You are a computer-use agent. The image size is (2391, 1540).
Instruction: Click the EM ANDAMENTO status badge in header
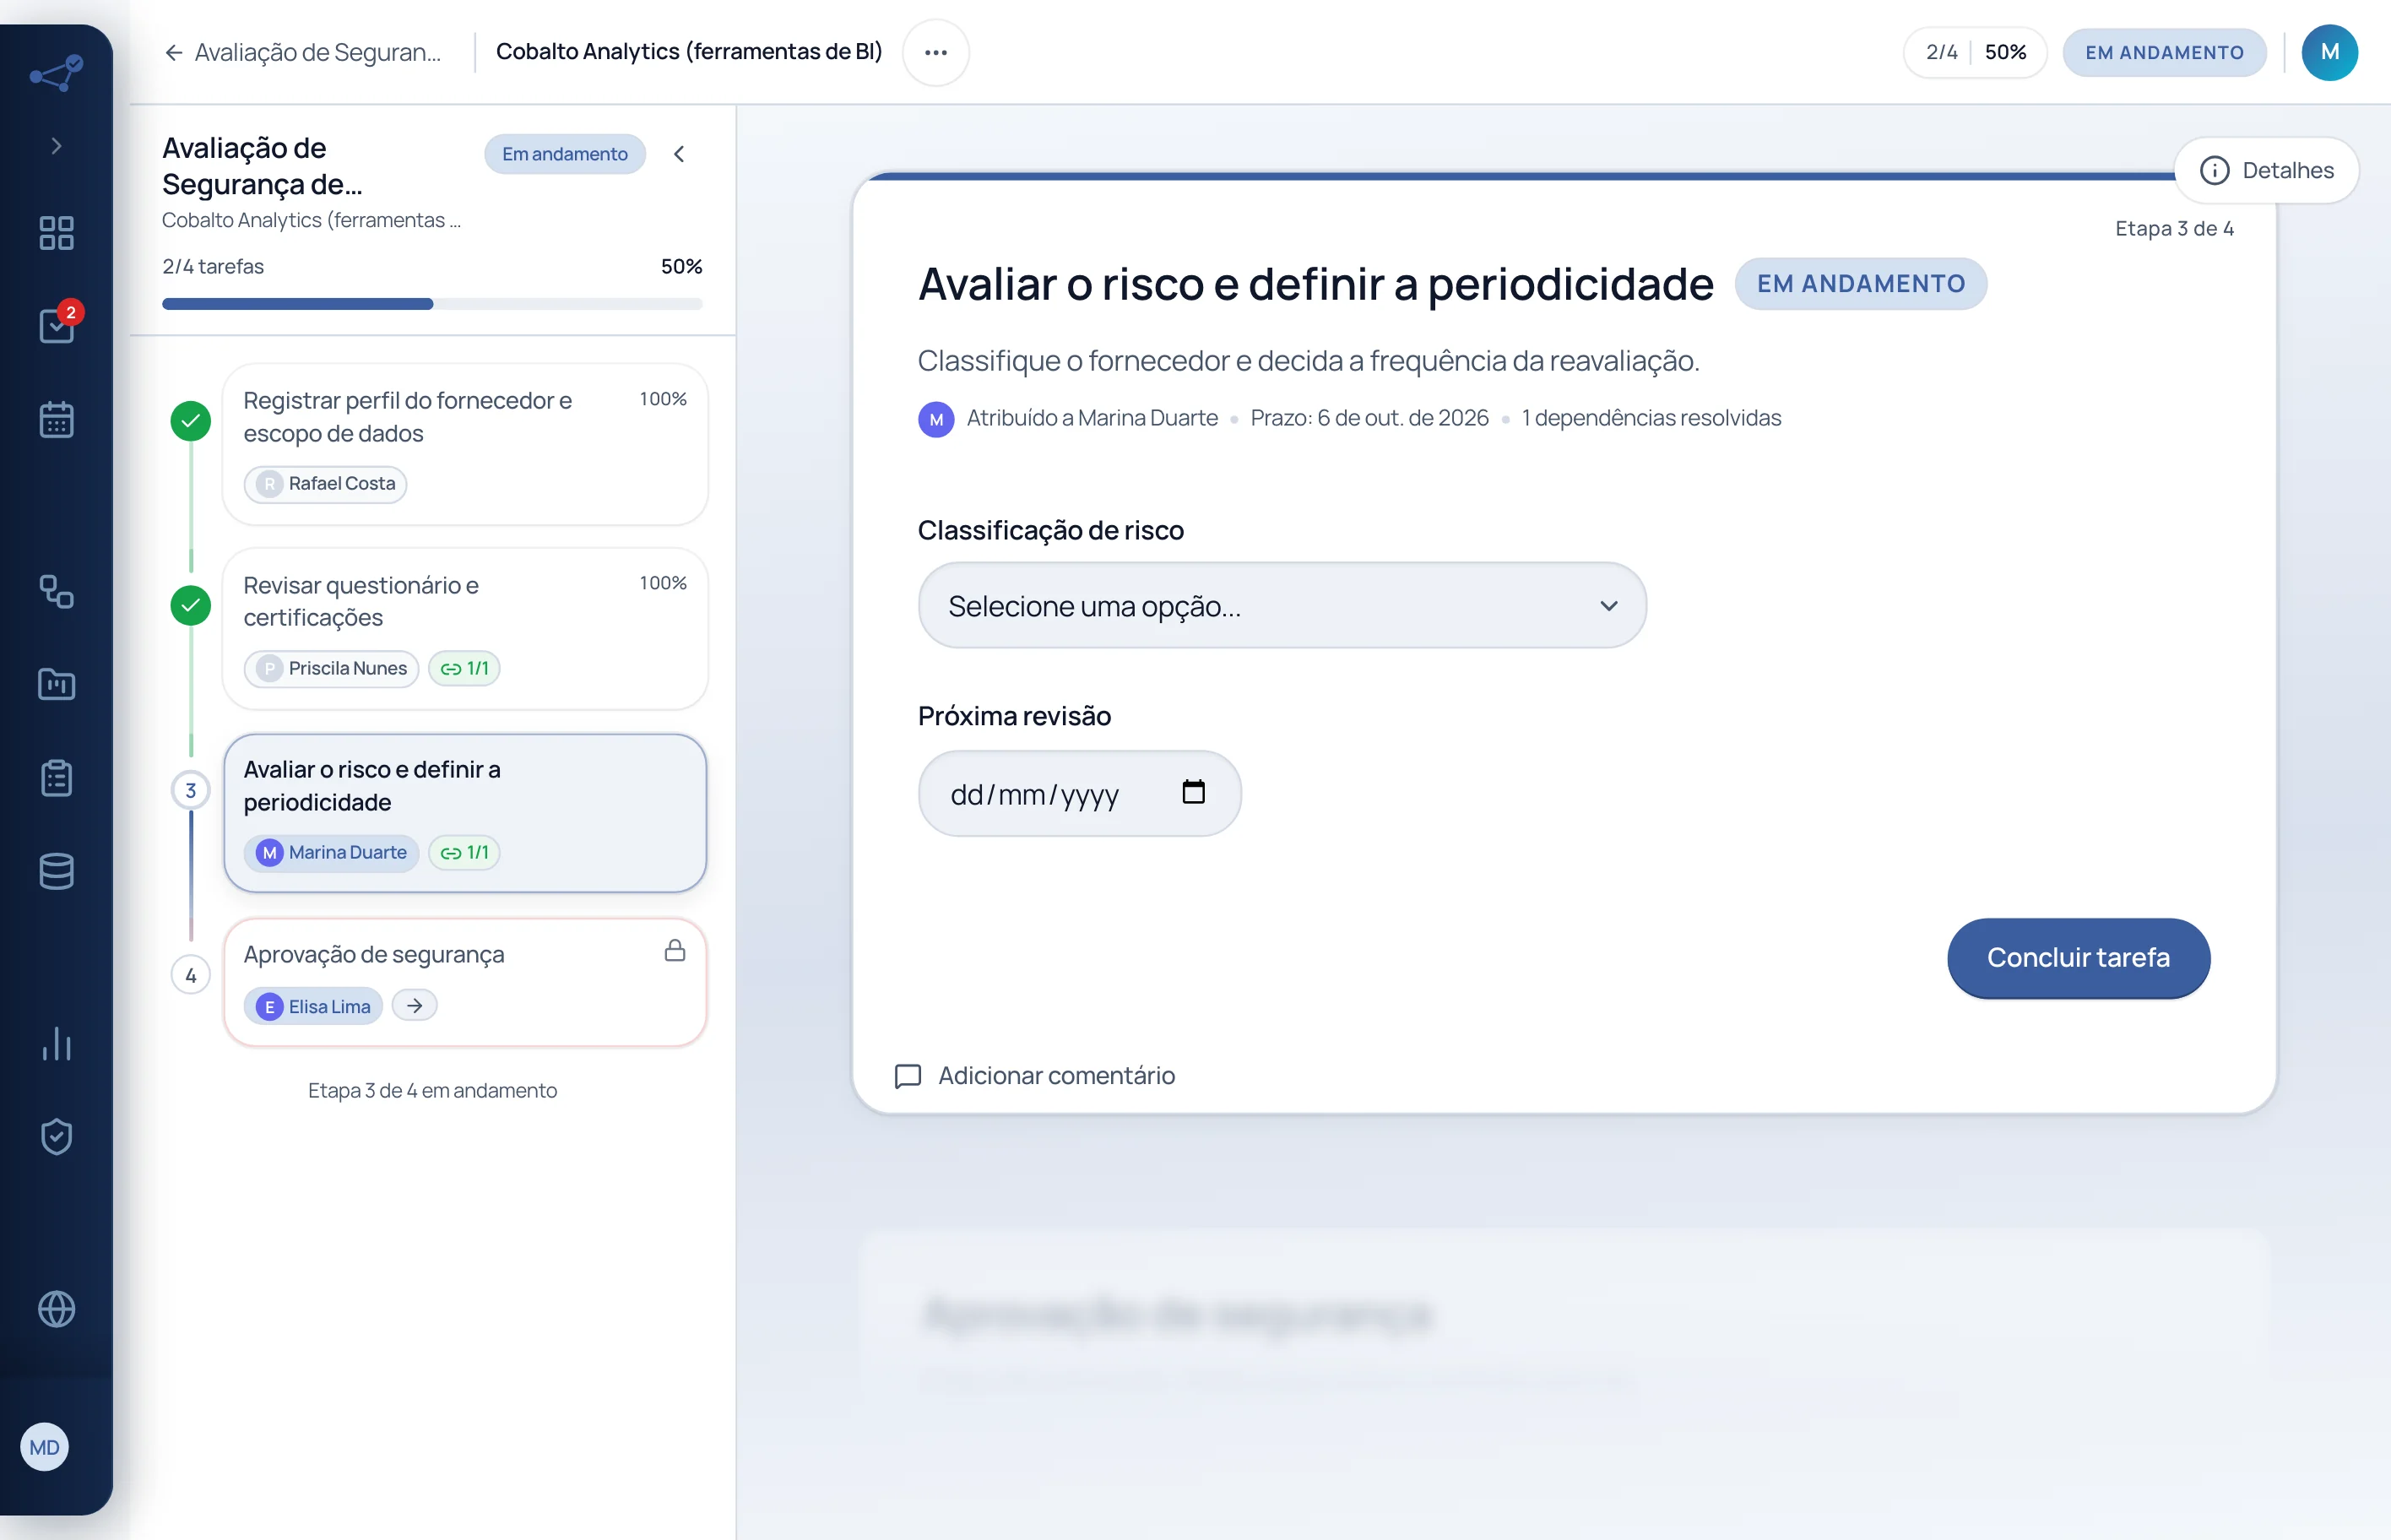[x=2164, y=52]
